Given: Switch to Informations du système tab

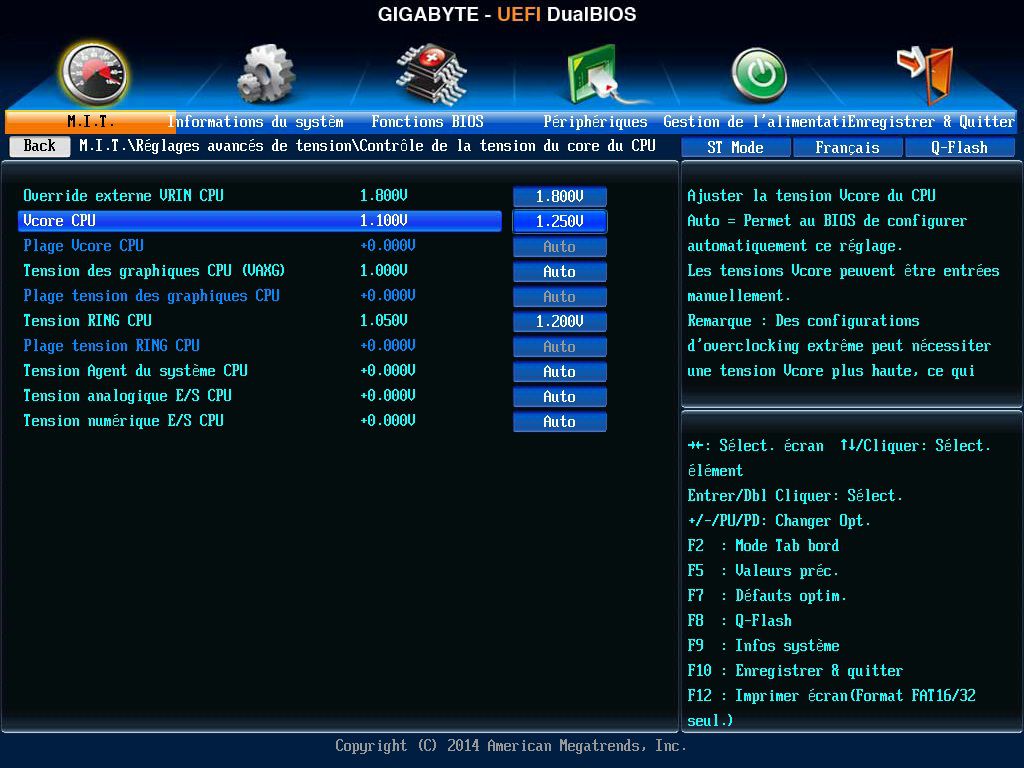Looking at the screenshot, I should point(255,121).
